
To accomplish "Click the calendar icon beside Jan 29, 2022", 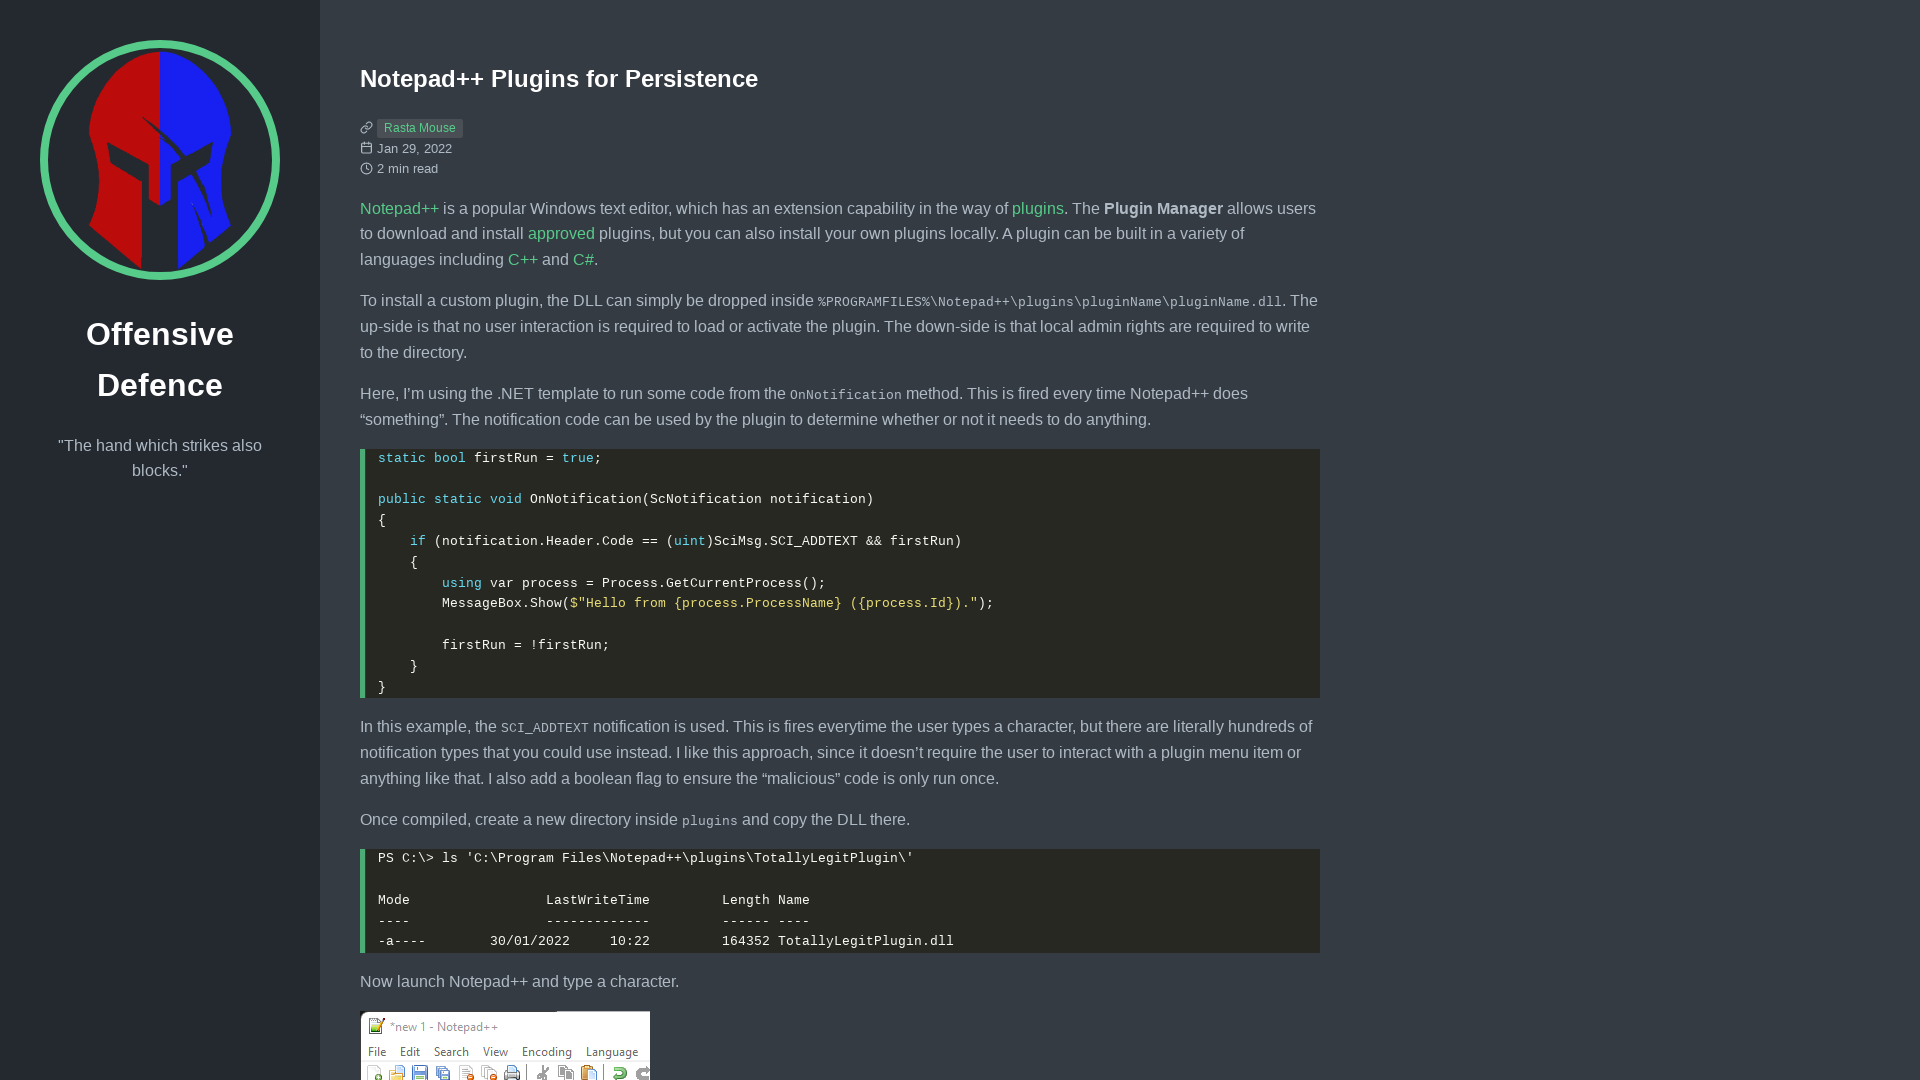I will (366, 148).
